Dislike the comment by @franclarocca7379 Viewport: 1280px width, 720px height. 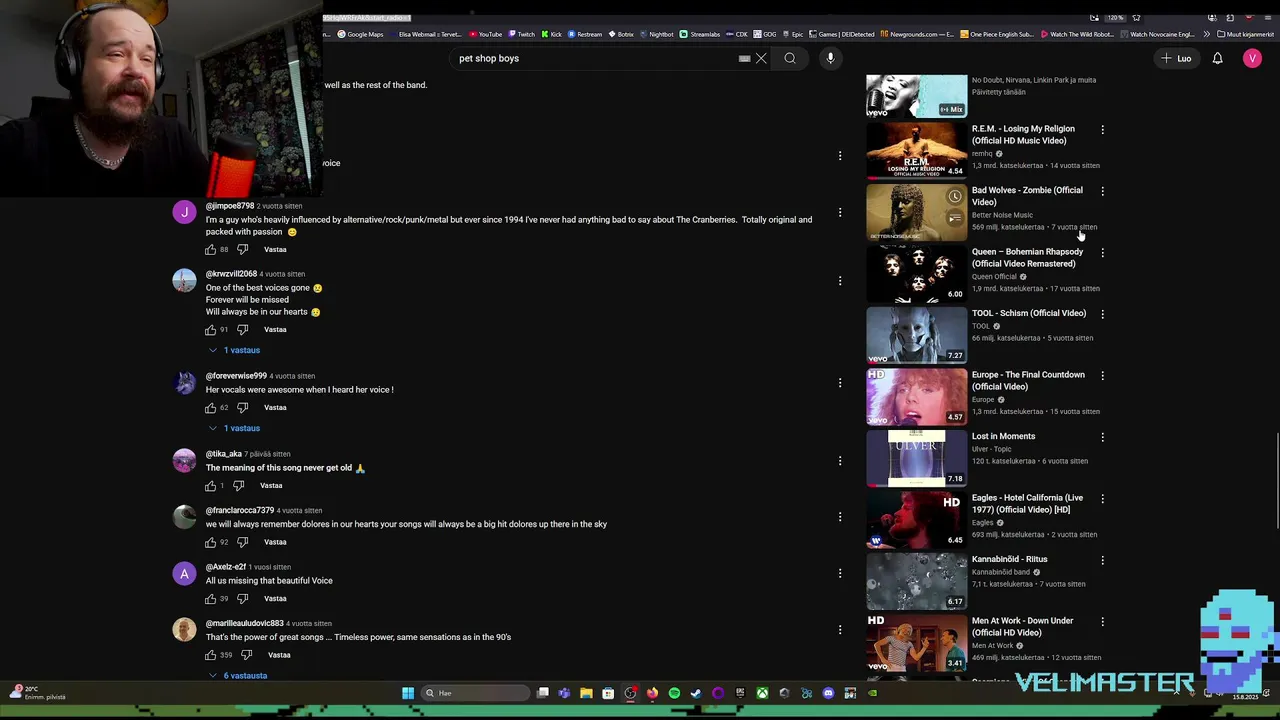242,542
